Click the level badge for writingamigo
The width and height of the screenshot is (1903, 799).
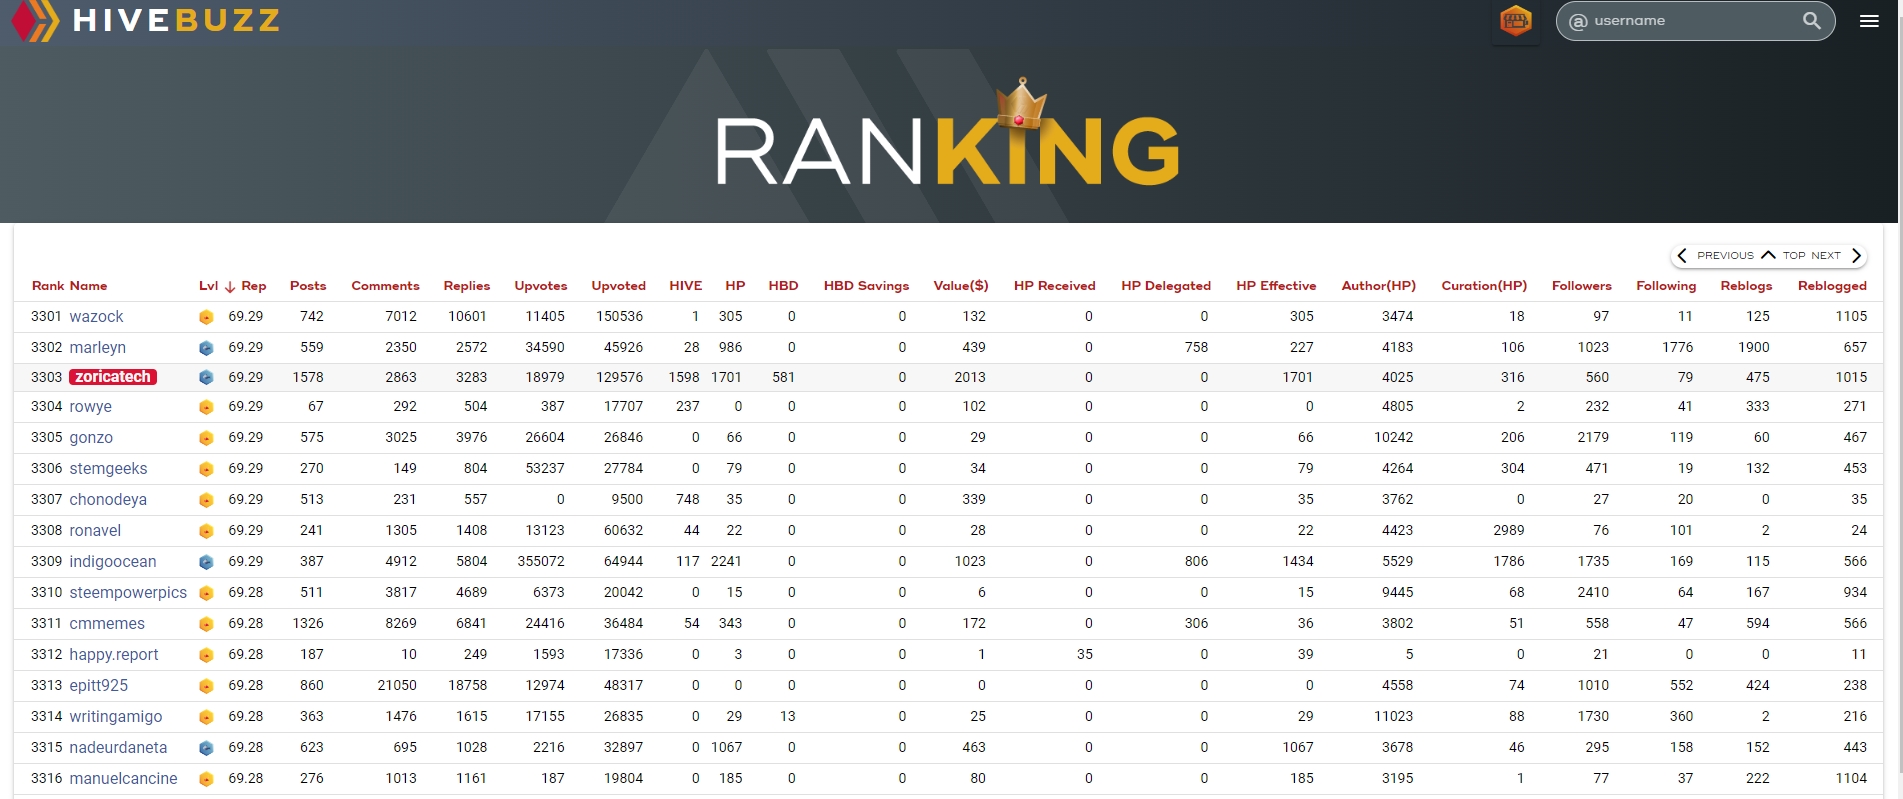point(206,717)
